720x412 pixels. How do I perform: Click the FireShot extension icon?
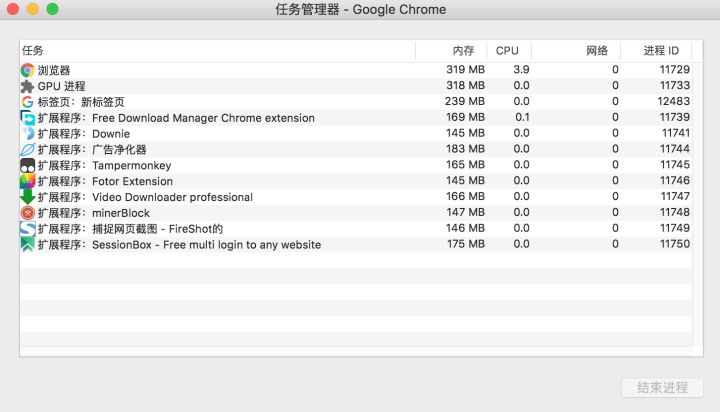pyautogui.click(x=28, y=229)
